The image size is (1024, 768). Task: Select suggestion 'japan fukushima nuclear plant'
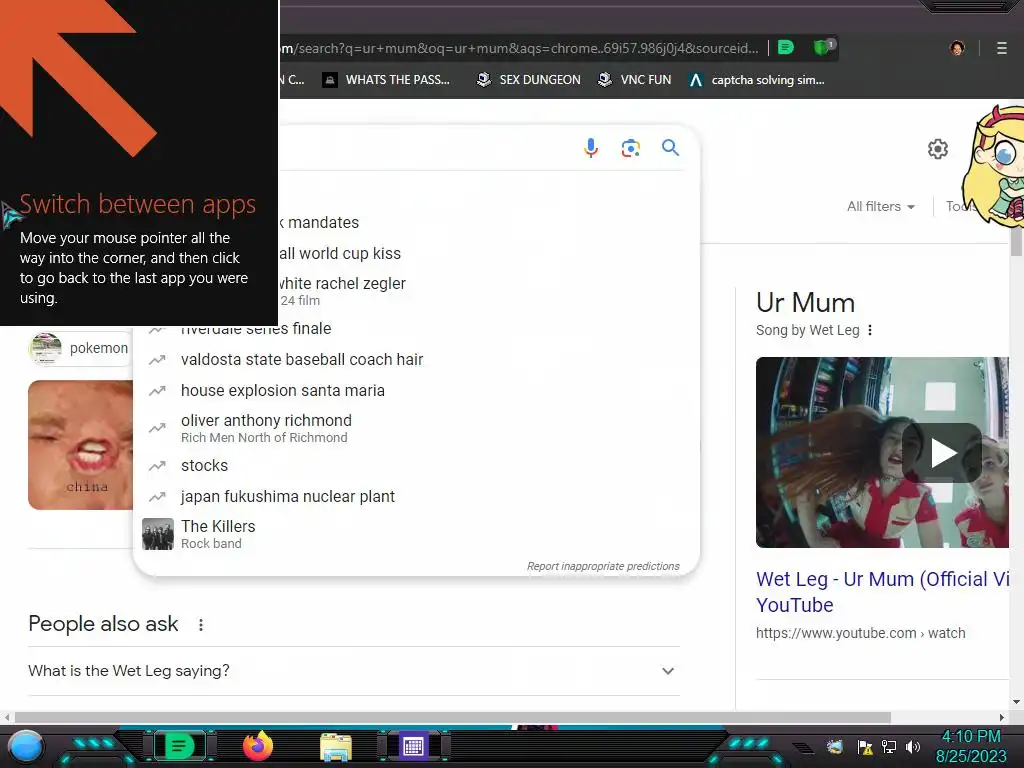coord(288,496)
